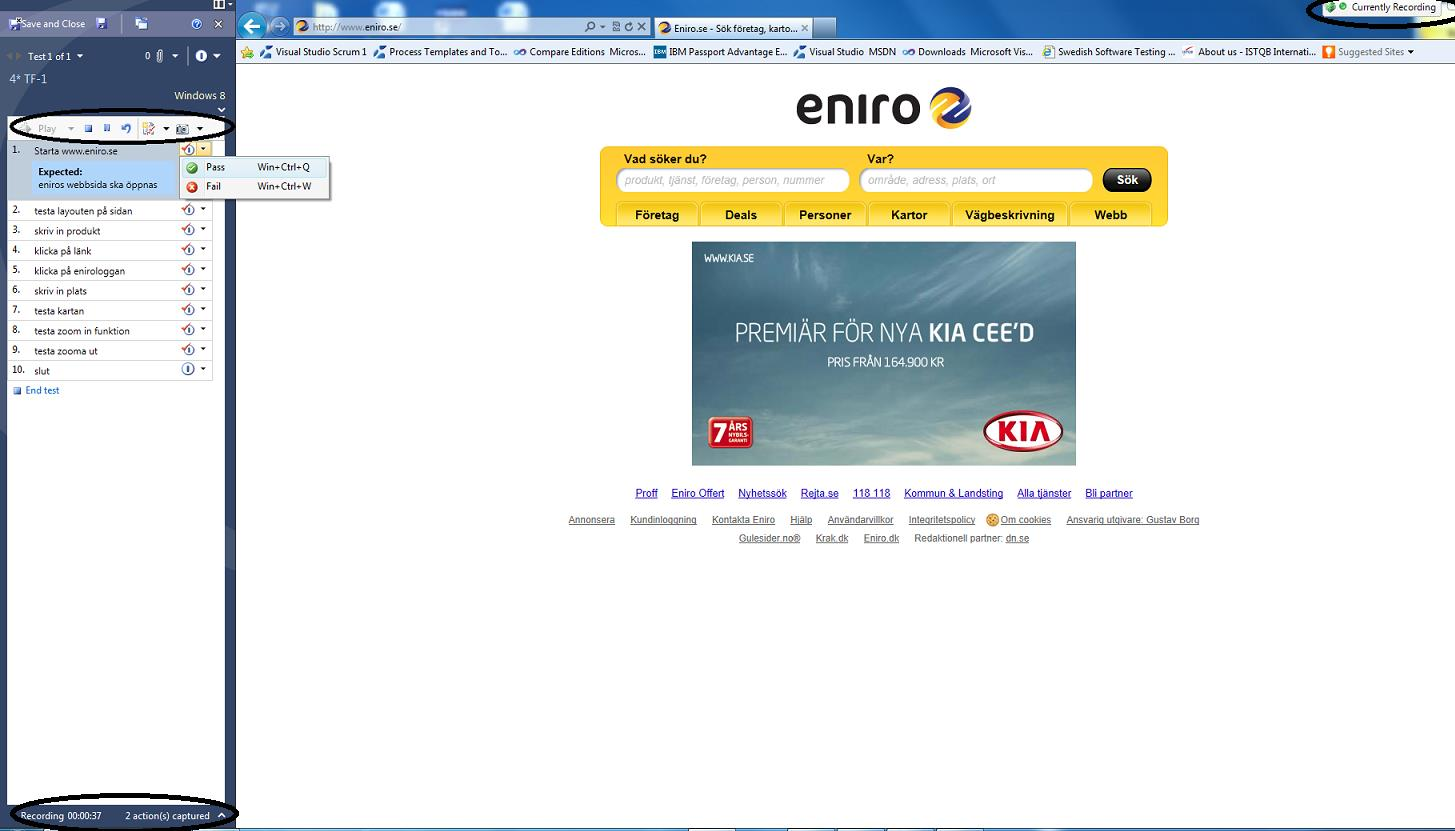This screenshot has width=1455, height=831.
Task: Click the Sök button
Action: point(1127,180)
